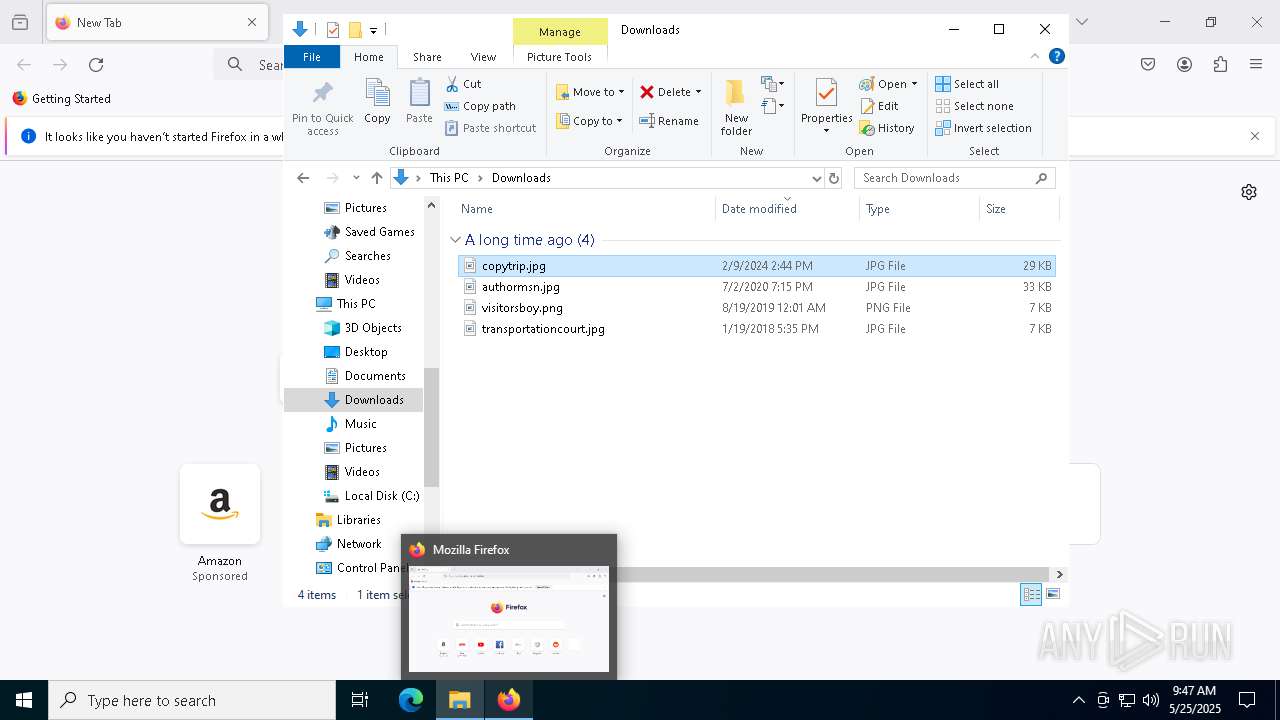Image resolution: width=1280 pixels, height=720 pixels.
Task: Click Invert selection in ribbon
Action: point(983,128)
